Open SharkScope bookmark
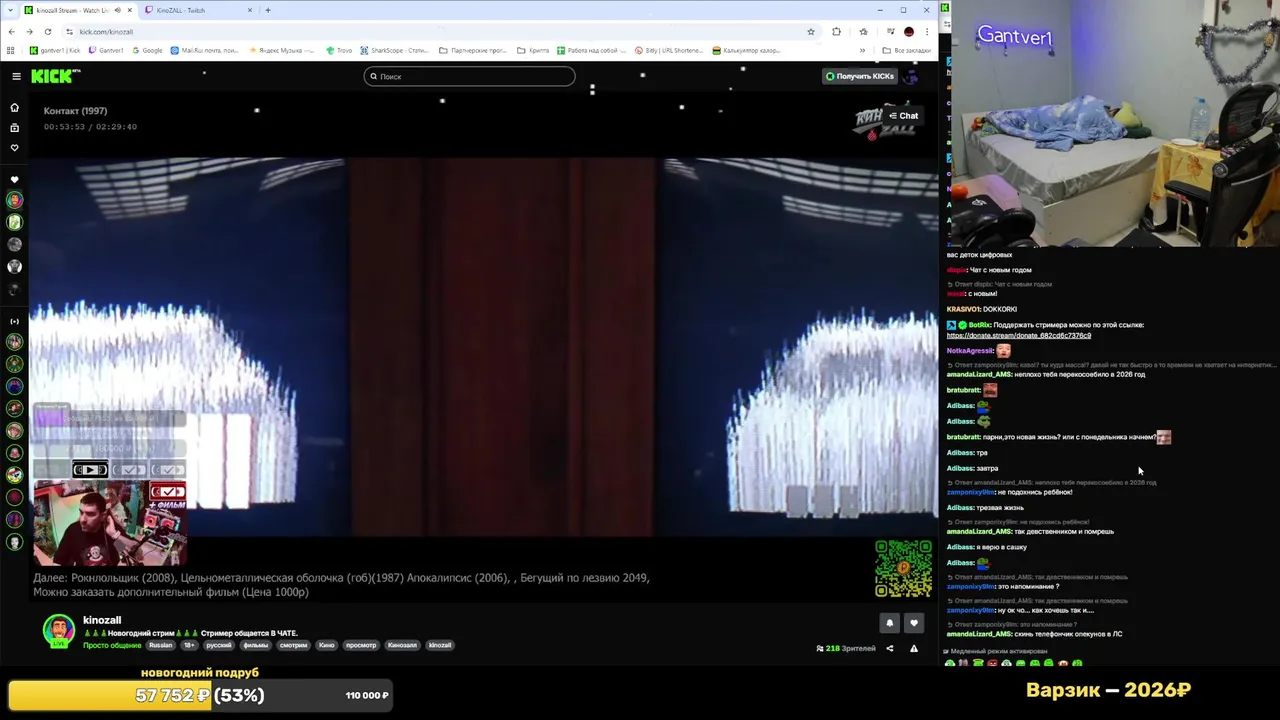This screenshot has width=1280, height=720. coord(394,50)
